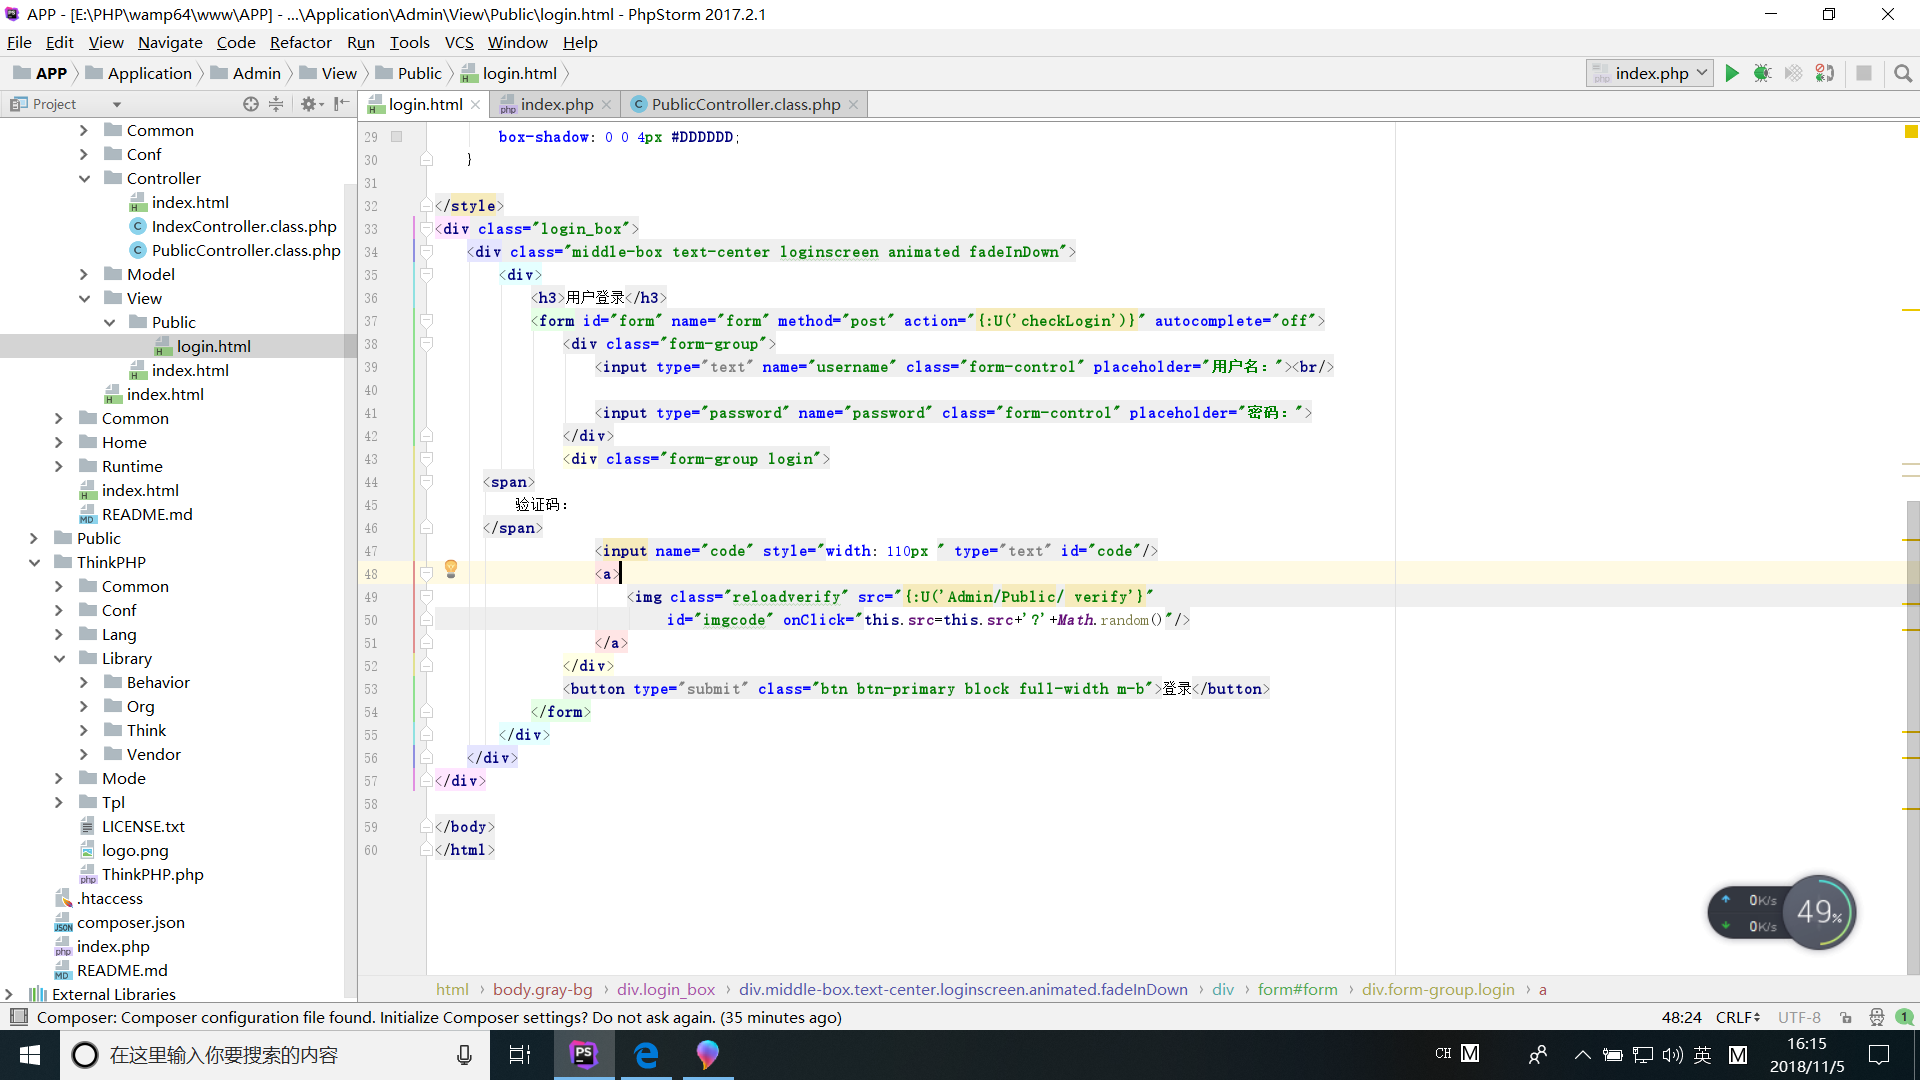Screen dimensions: 1920x1080
Task: Run index.php with the green play icon
Action: tap(1732, 73)
